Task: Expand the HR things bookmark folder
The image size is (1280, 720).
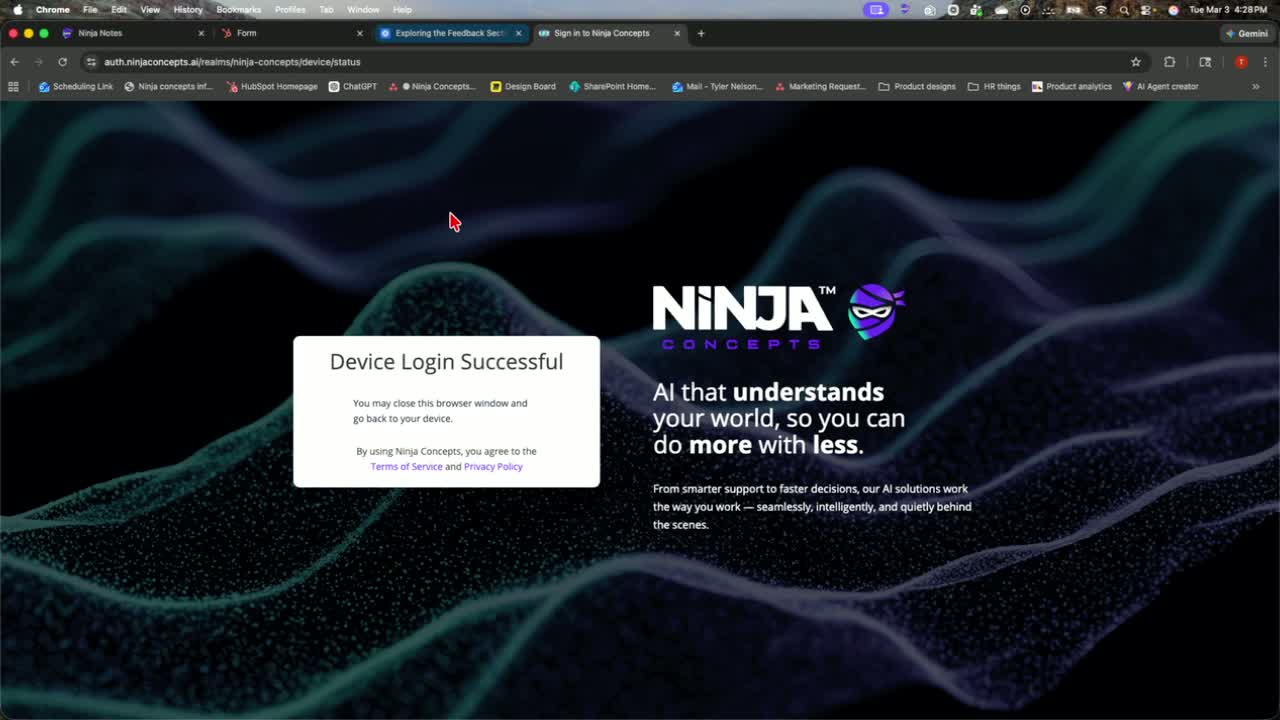Action: coord(994,87)
